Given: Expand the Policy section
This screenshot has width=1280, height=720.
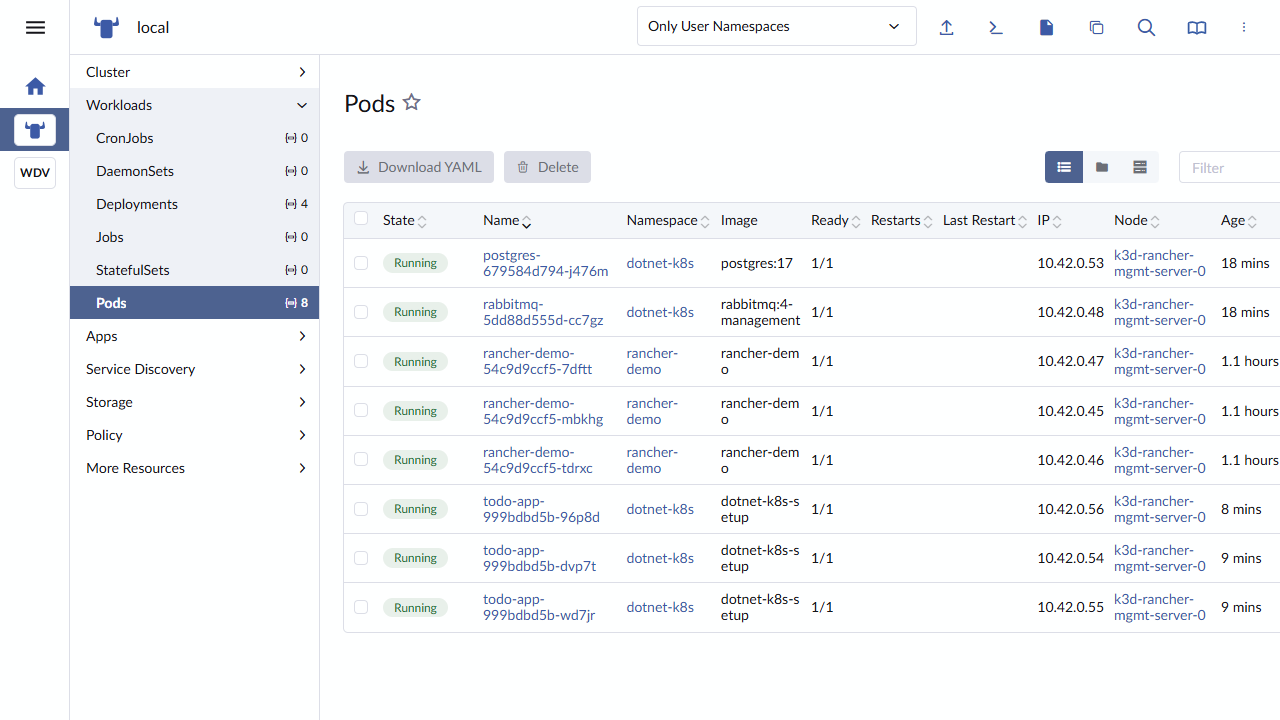Looking at the screenshot, I should pyautogui.click(x=194, y=435).
